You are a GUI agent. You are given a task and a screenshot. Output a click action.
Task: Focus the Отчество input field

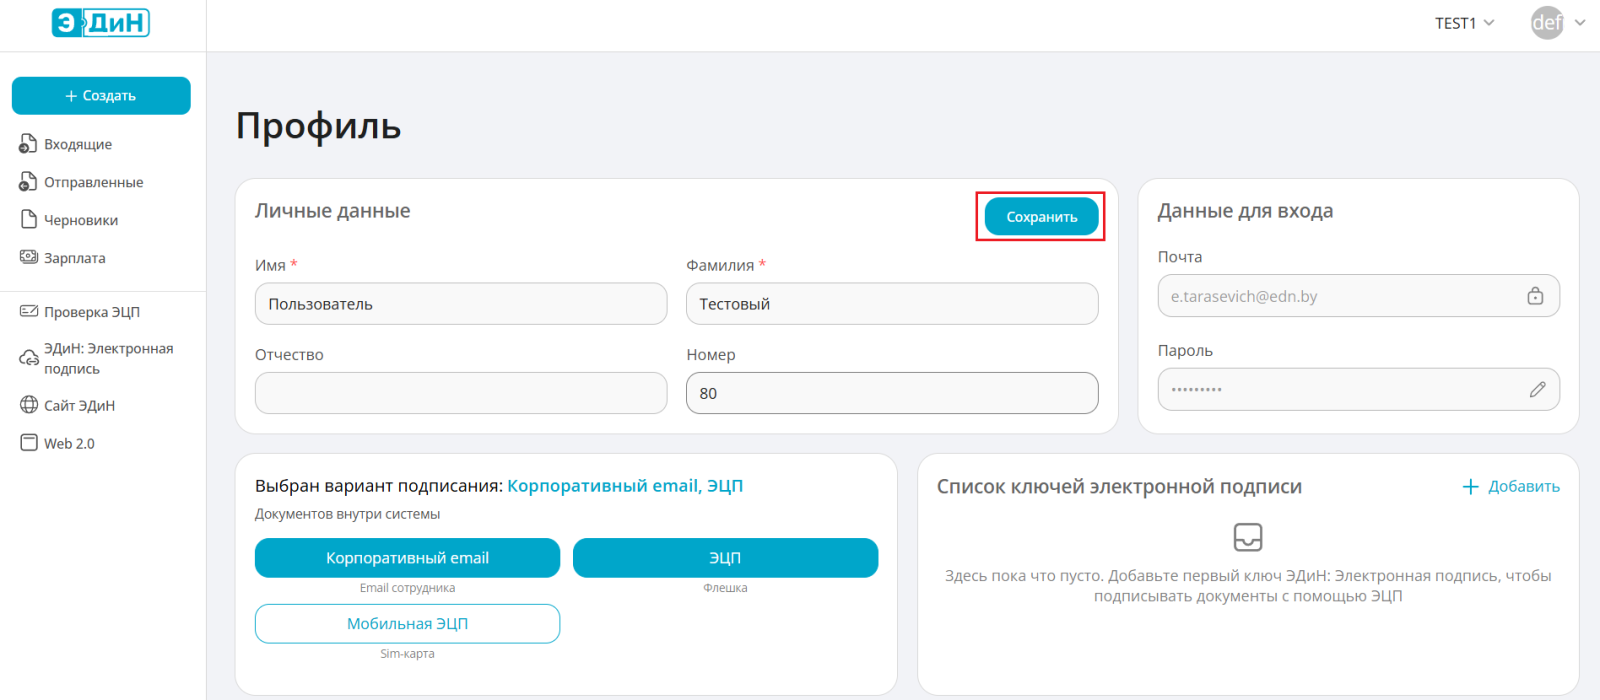460,393
